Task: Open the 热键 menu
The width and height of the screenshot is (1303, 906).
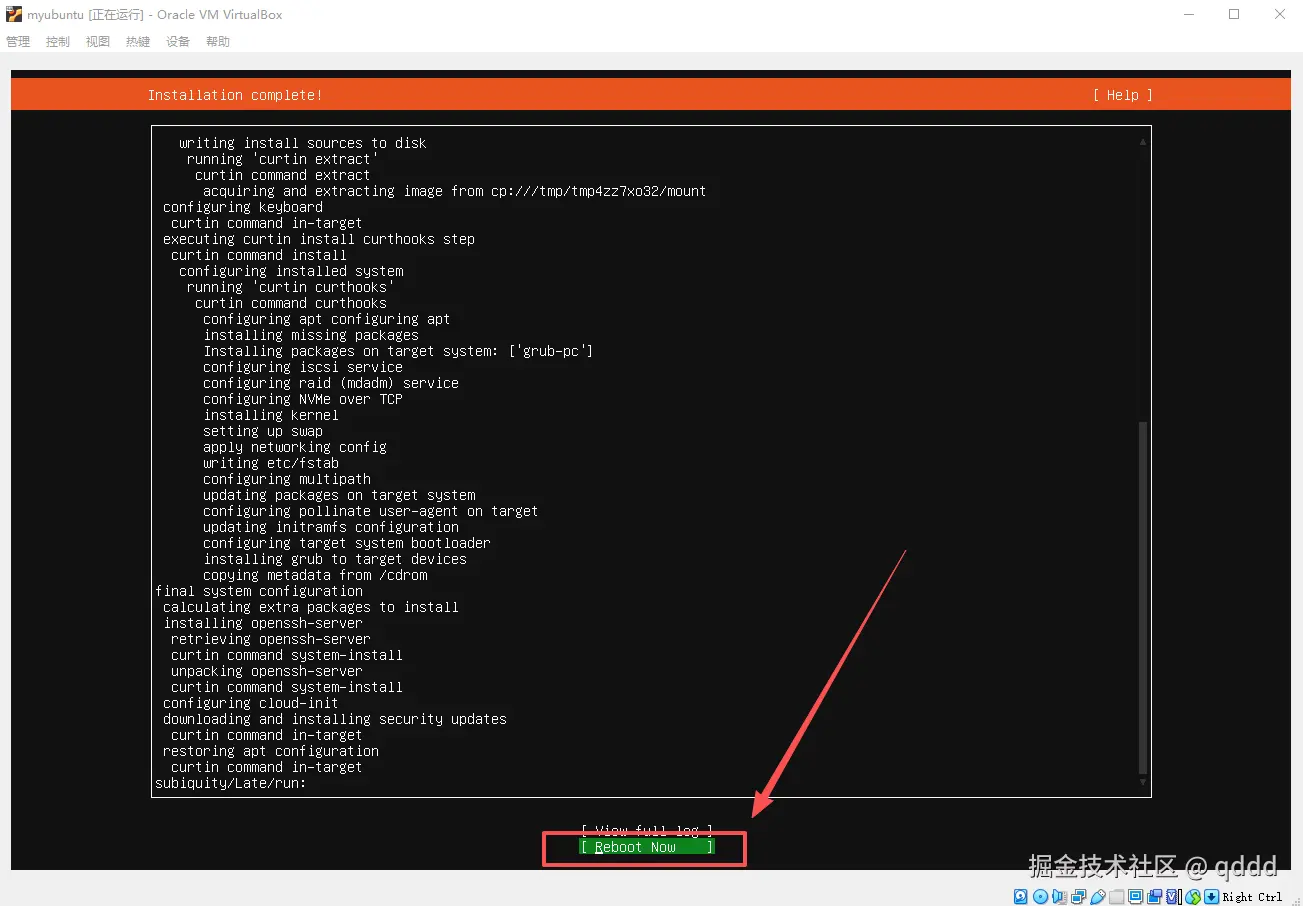Action: click(138, 42)
